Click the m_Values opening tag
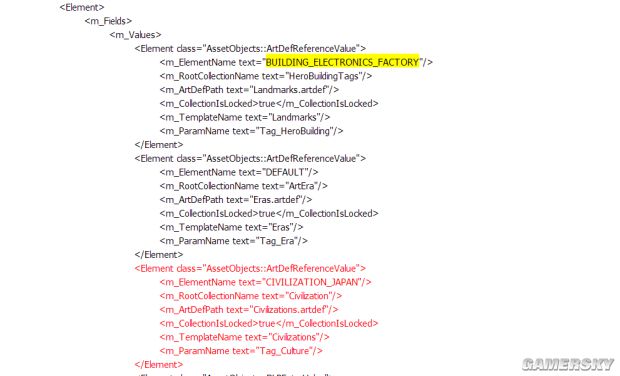Image resolution: width=620 pixels, height=376 pixels. 135,35
